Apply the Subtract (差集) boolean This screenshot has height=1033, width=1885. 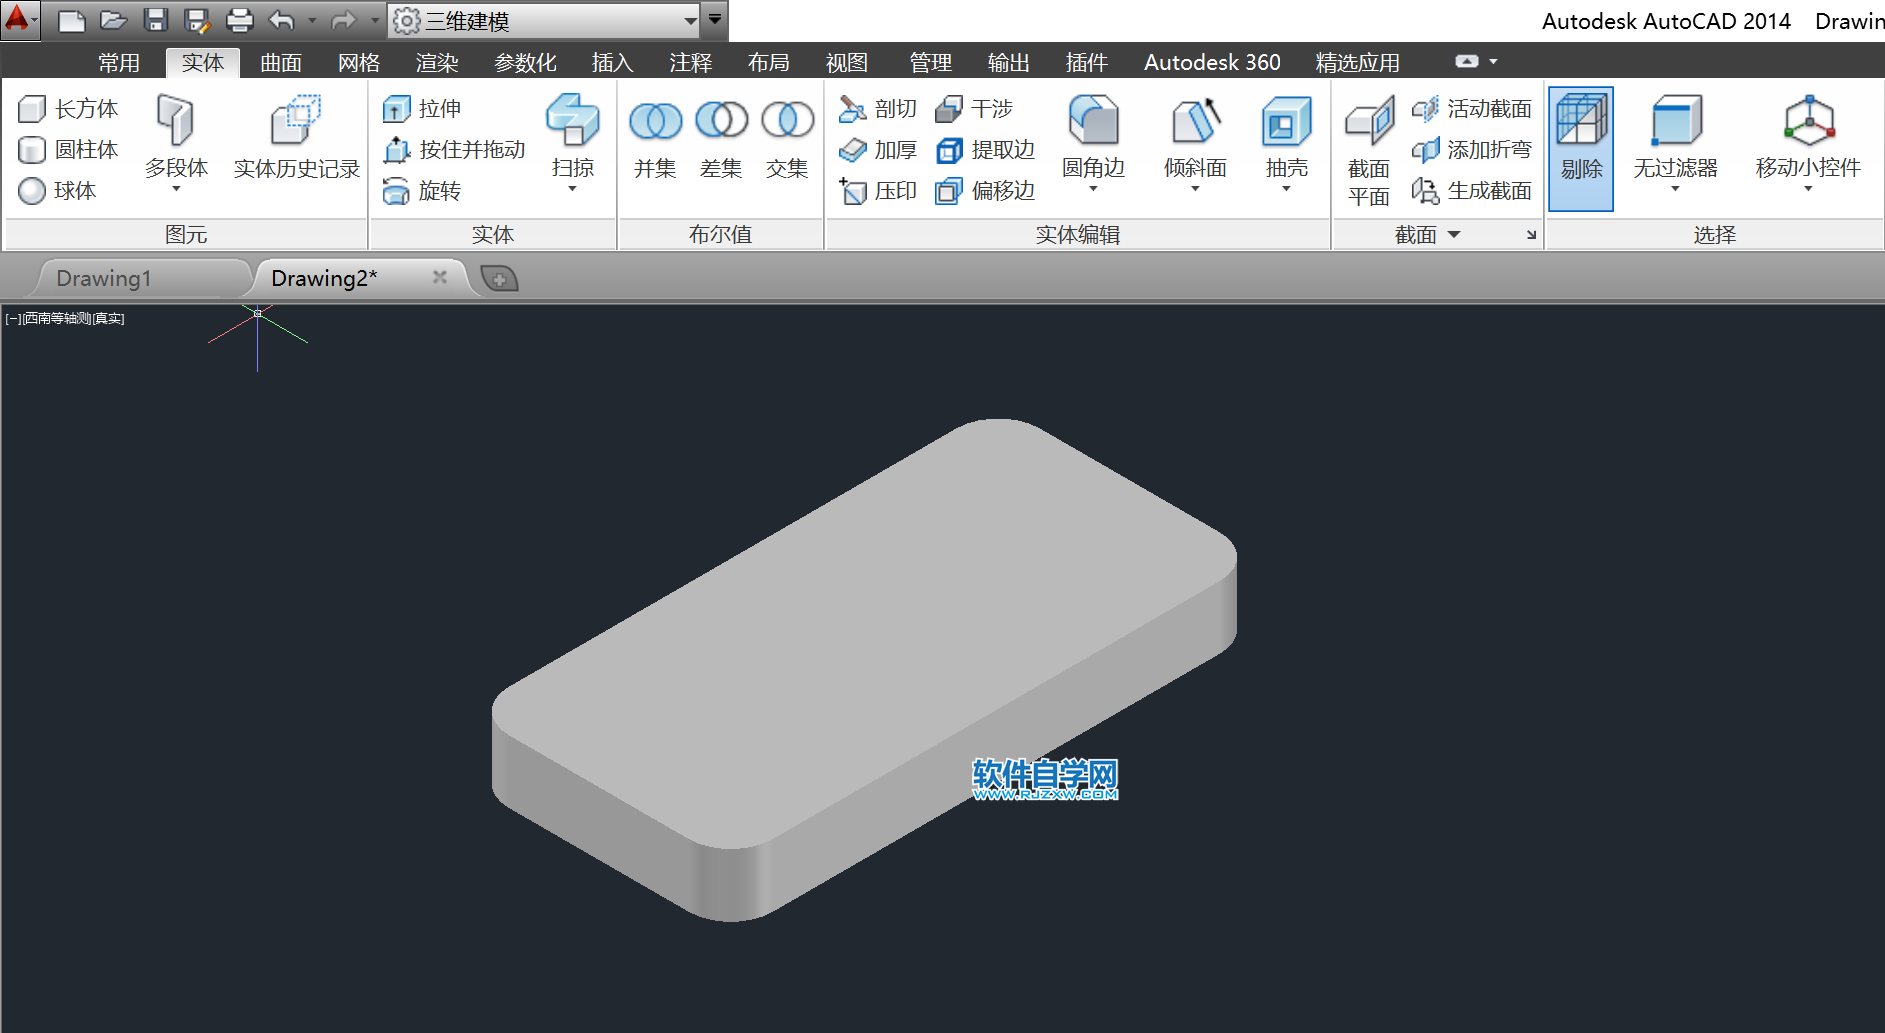coord(721,138)
